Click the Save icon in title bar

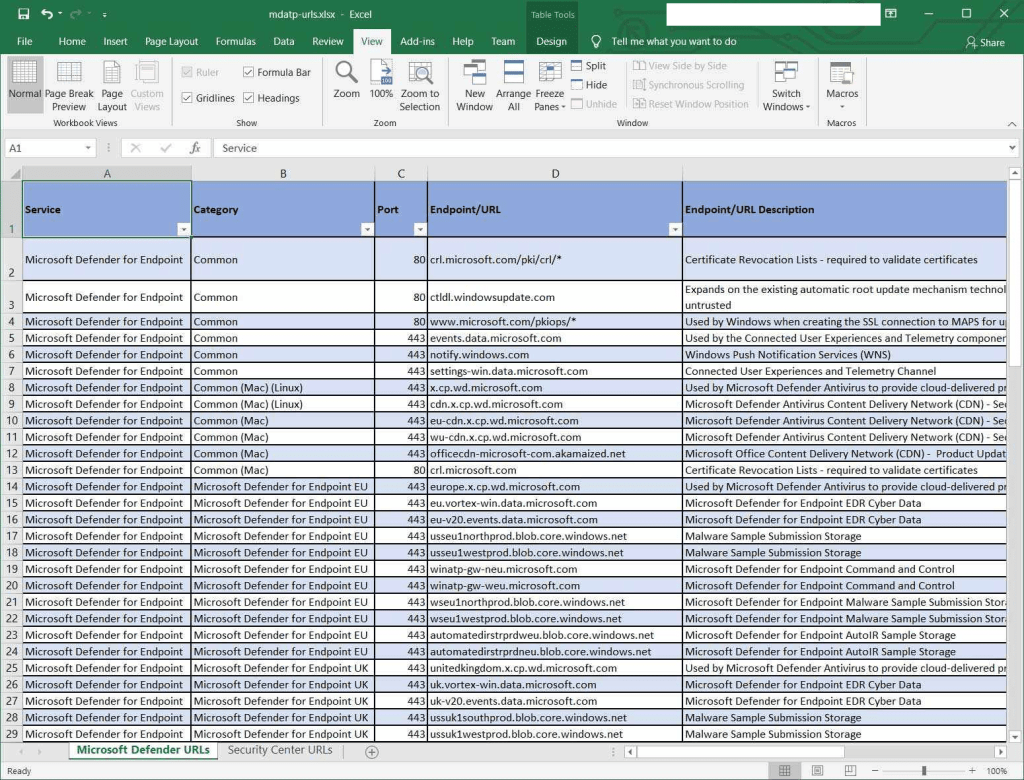click(x=22, y=14)
